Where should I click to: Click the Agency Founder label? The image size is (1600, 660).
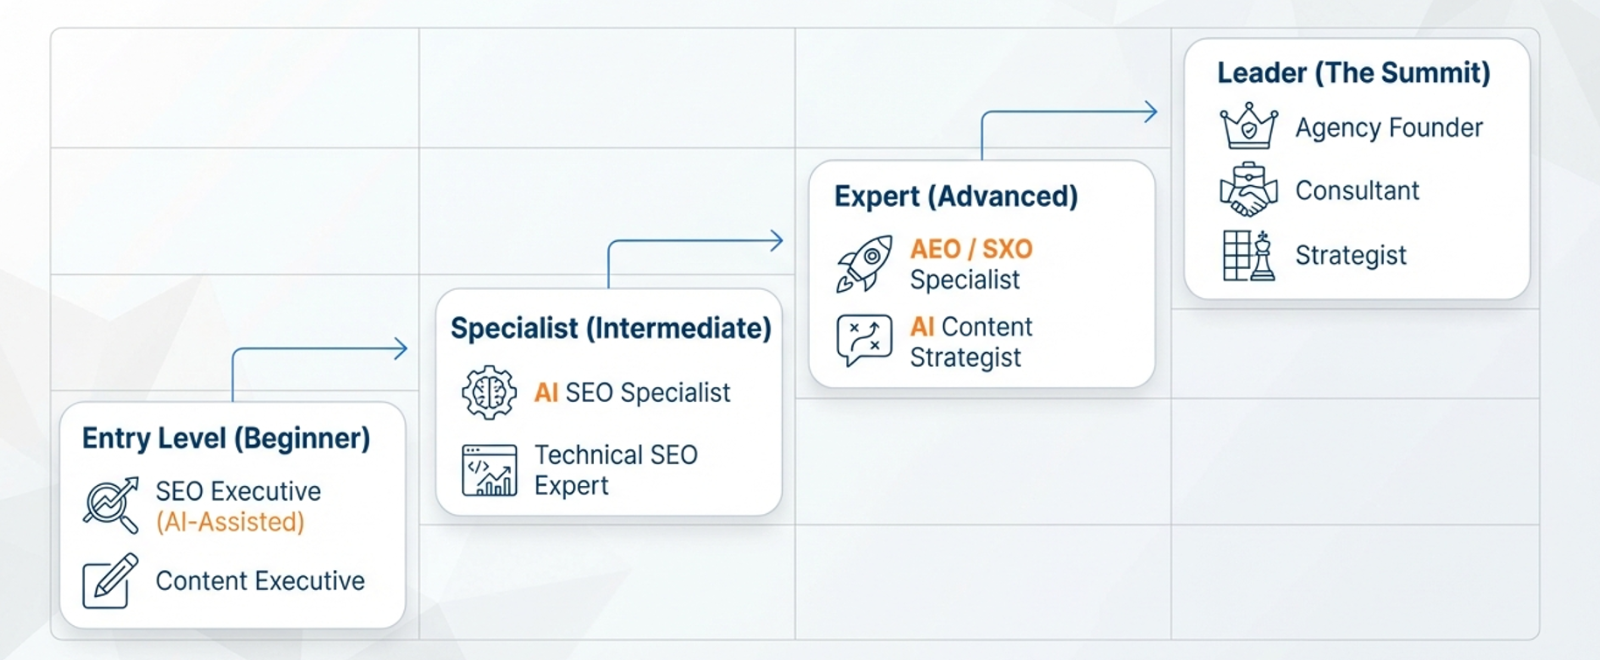(1389, 128)
